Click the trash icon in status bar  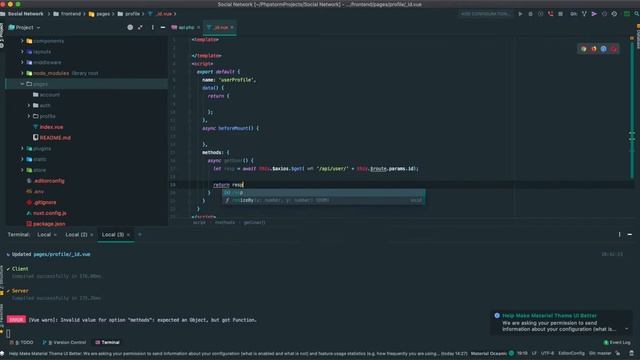631,353
